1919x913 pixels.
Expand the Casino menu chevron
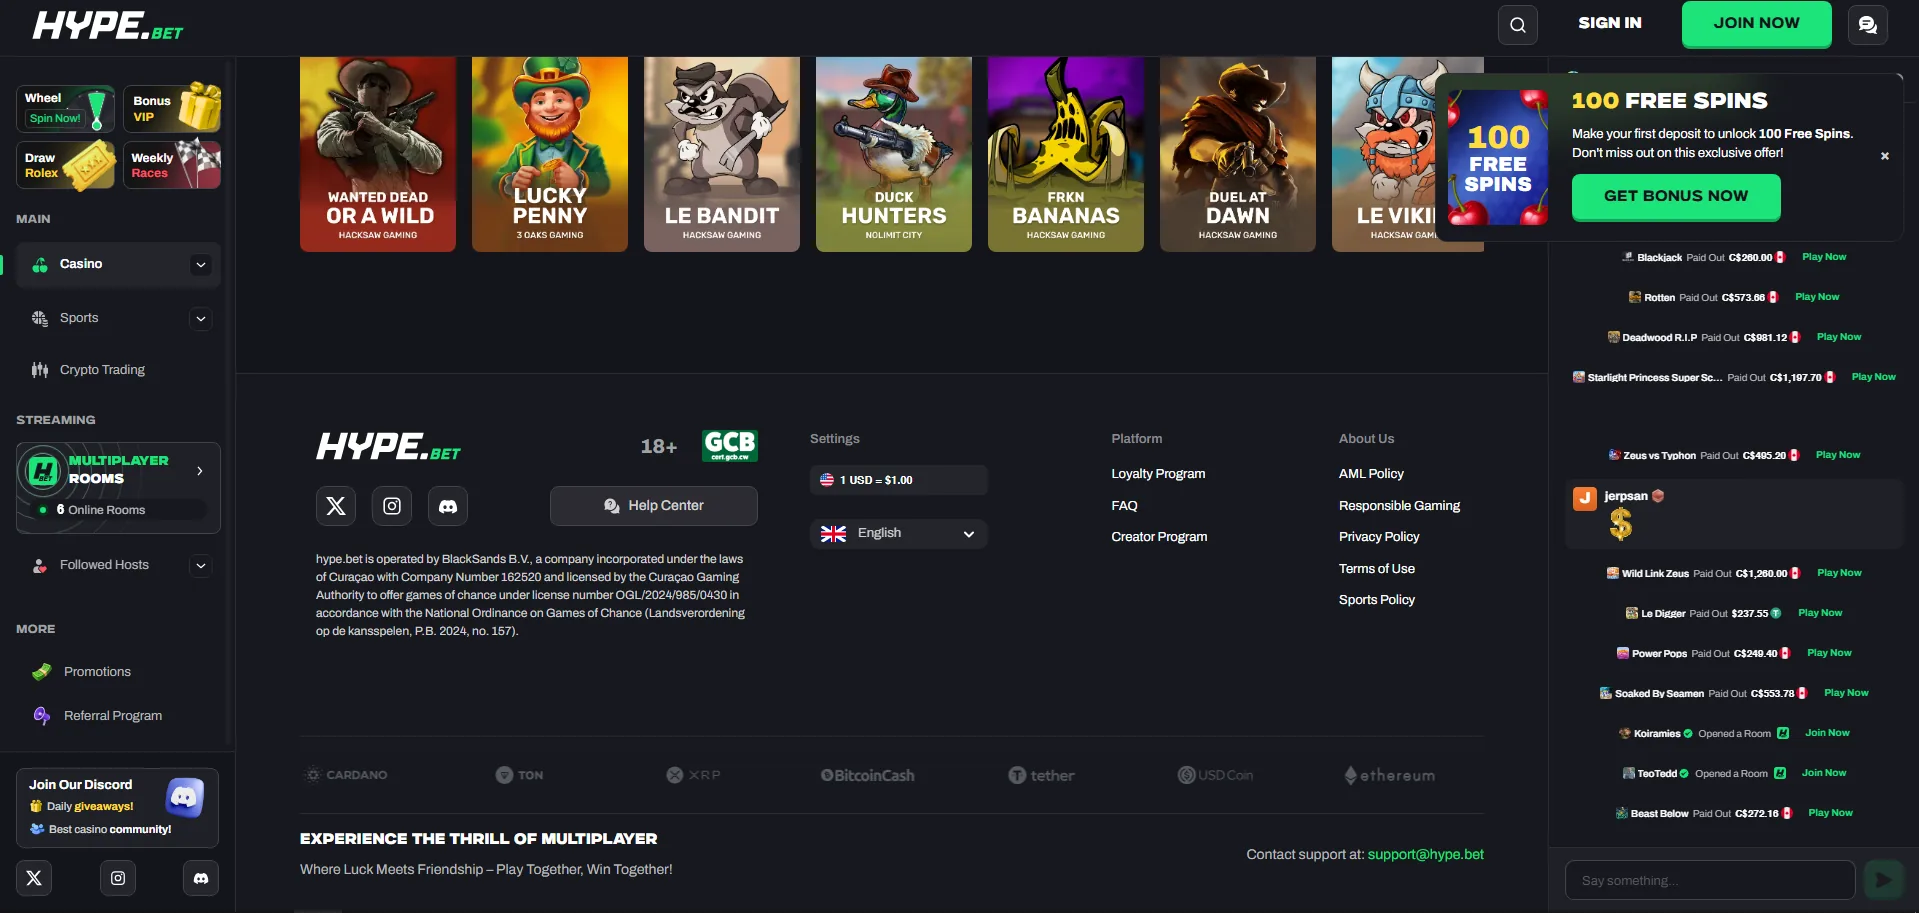[x=201, y=265]
